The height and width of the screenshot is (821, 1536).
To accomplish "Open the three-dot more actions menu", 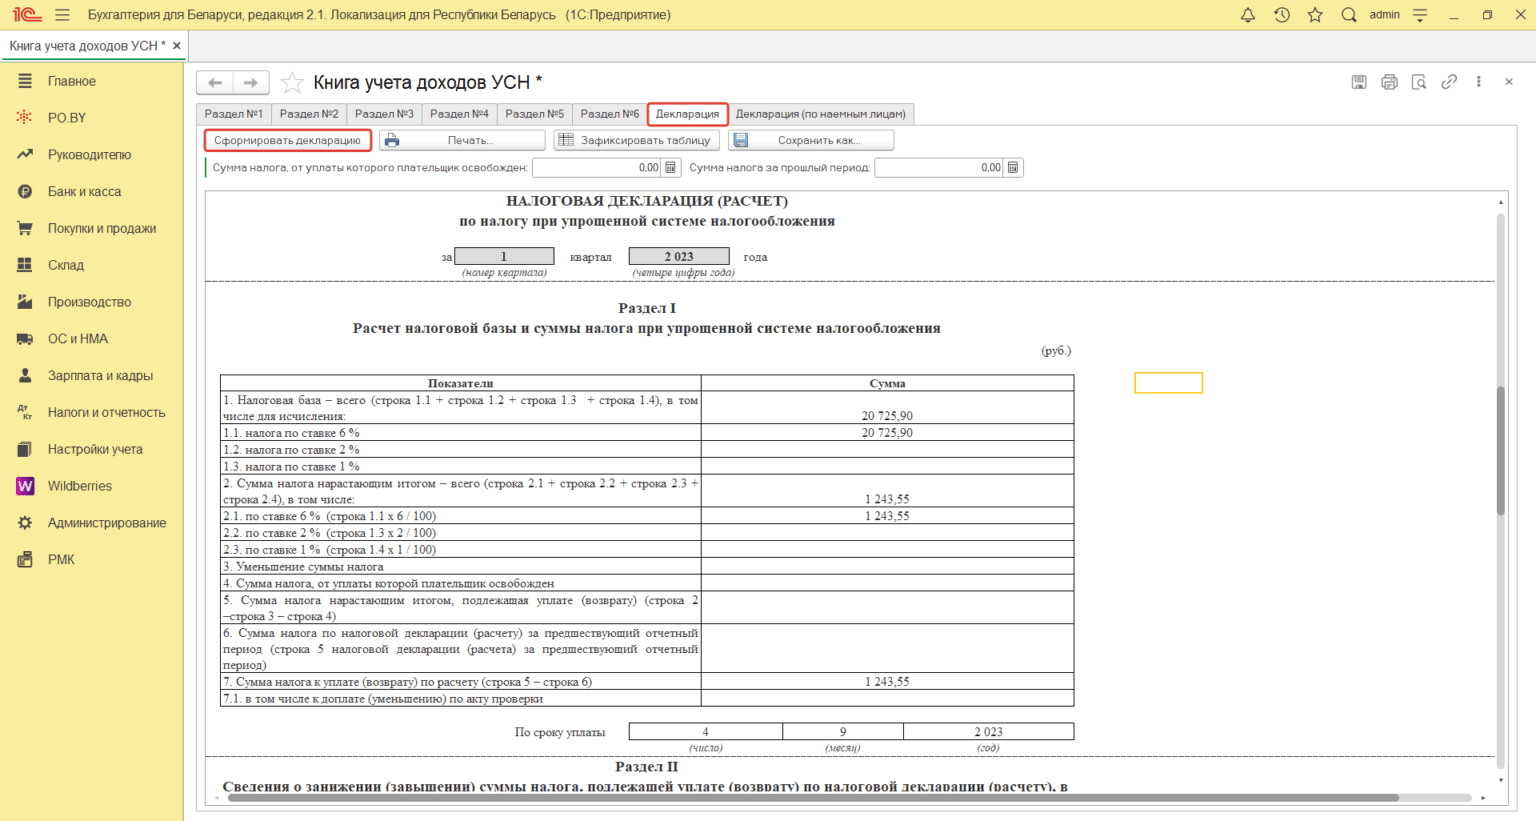I will [1479, 82].
